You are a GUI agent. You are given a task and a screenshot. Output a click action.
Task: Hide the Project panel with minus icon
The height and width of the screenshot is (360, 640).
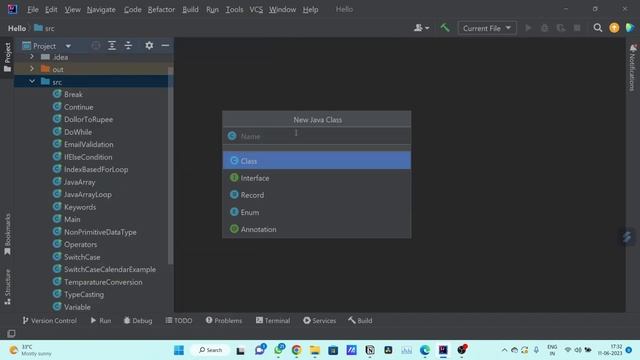(165, 46)
